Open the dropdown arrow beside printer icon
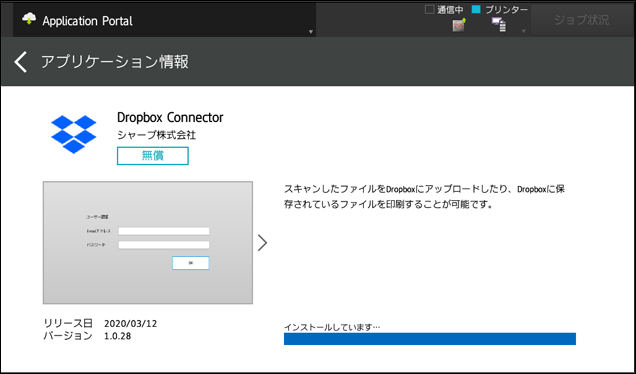Image resolution: width=636 pixels, height=374 pixels. pos(523,31)
